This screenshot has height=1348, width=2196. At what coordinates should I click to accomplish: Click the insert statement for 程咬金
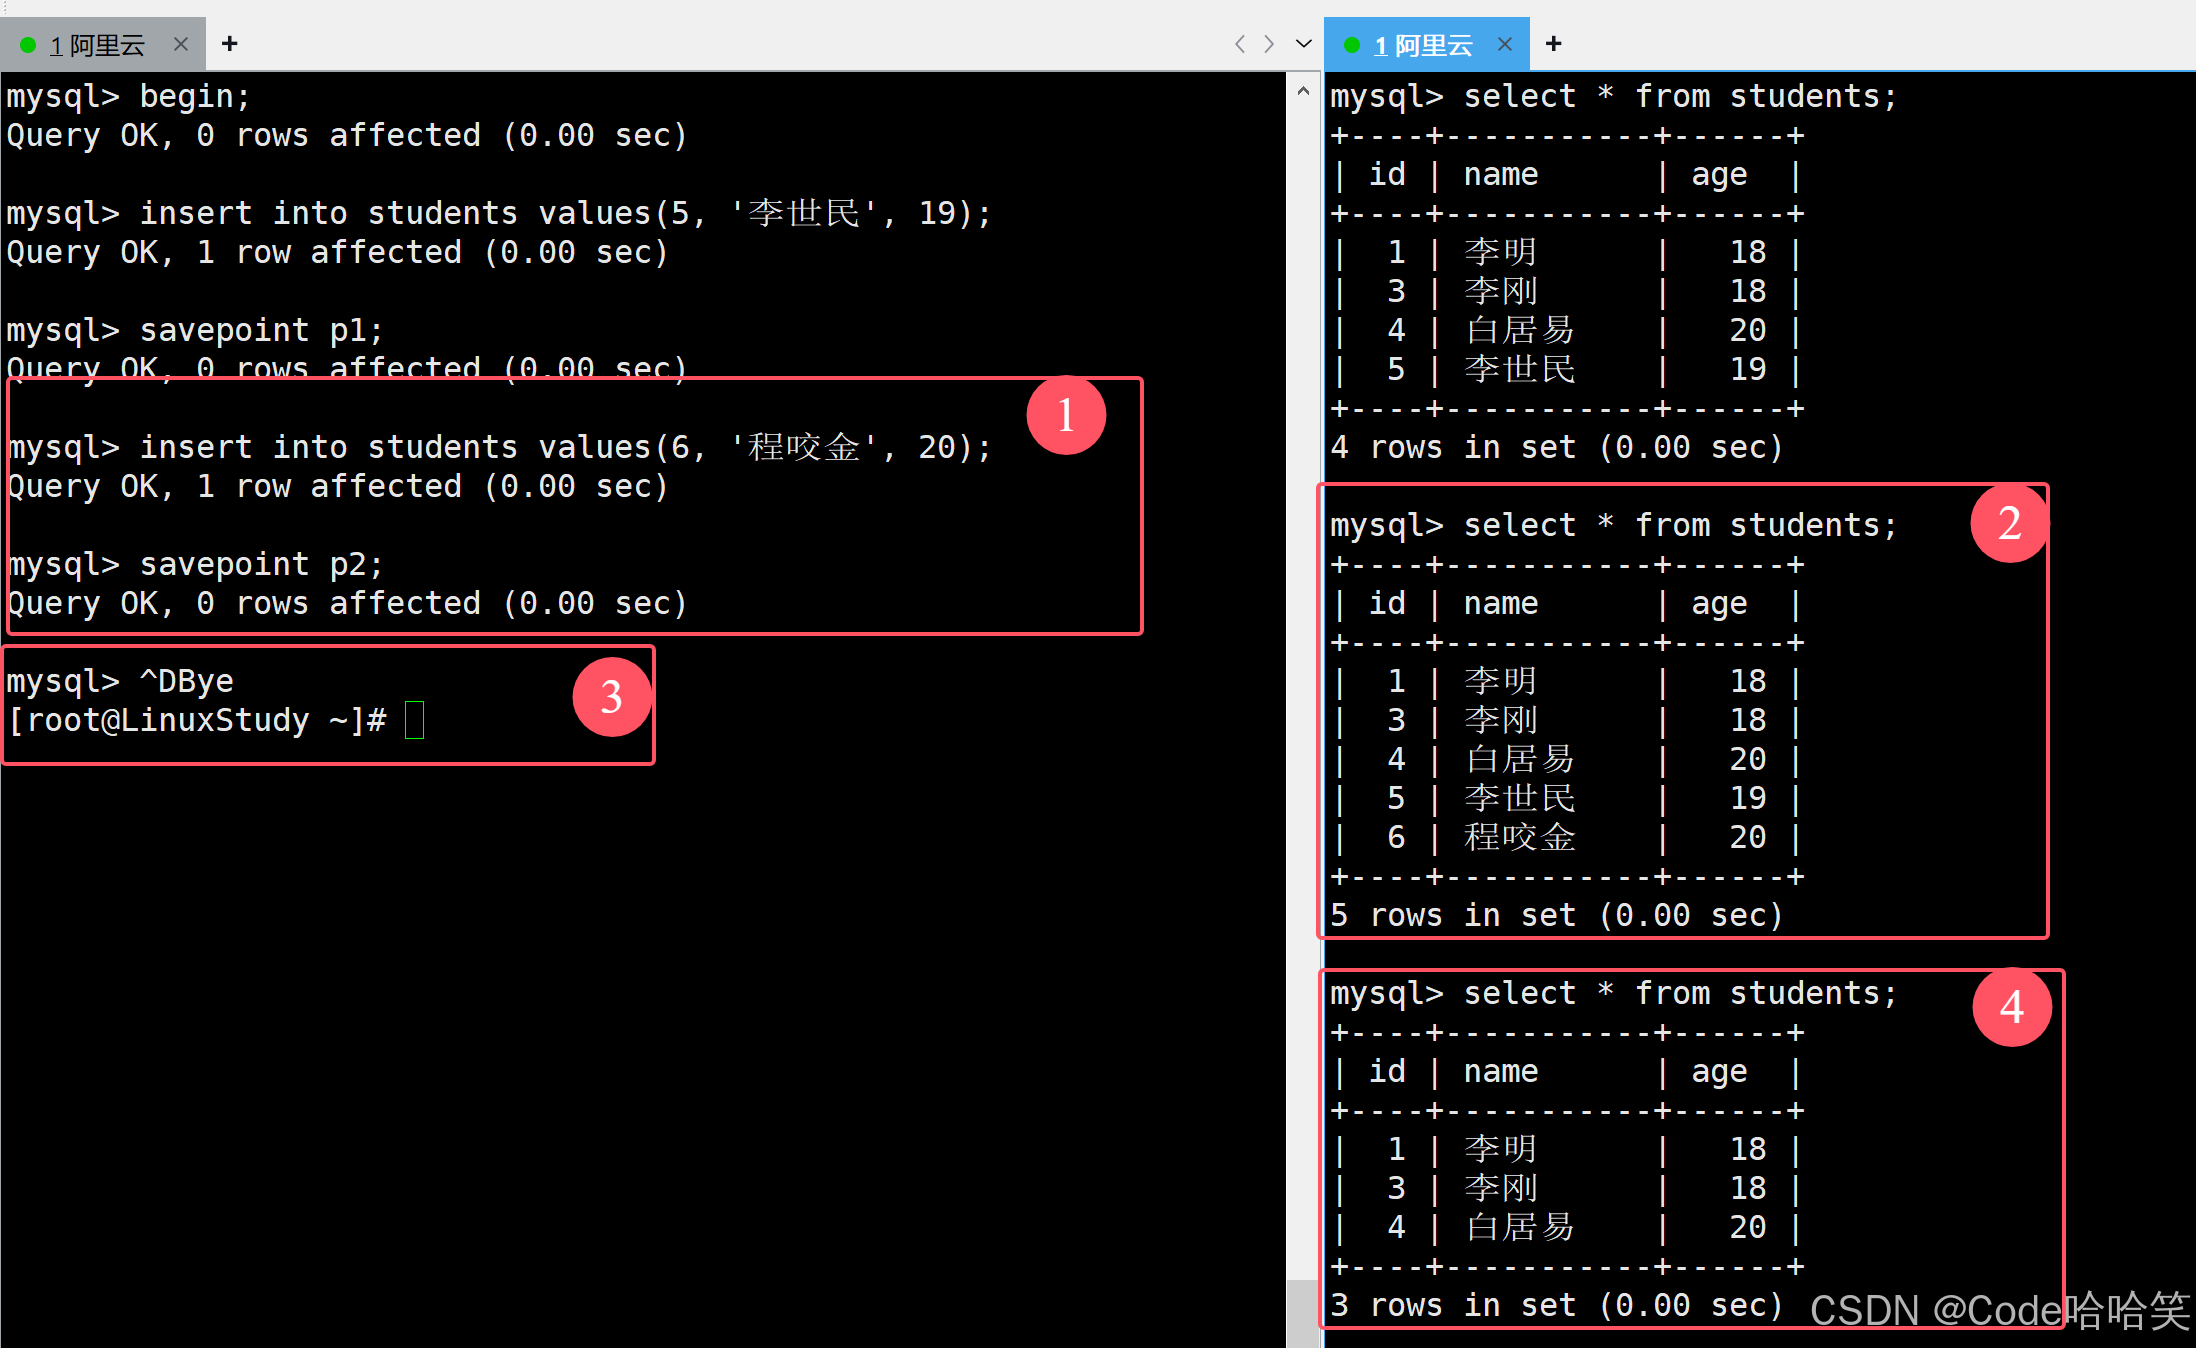499,448
